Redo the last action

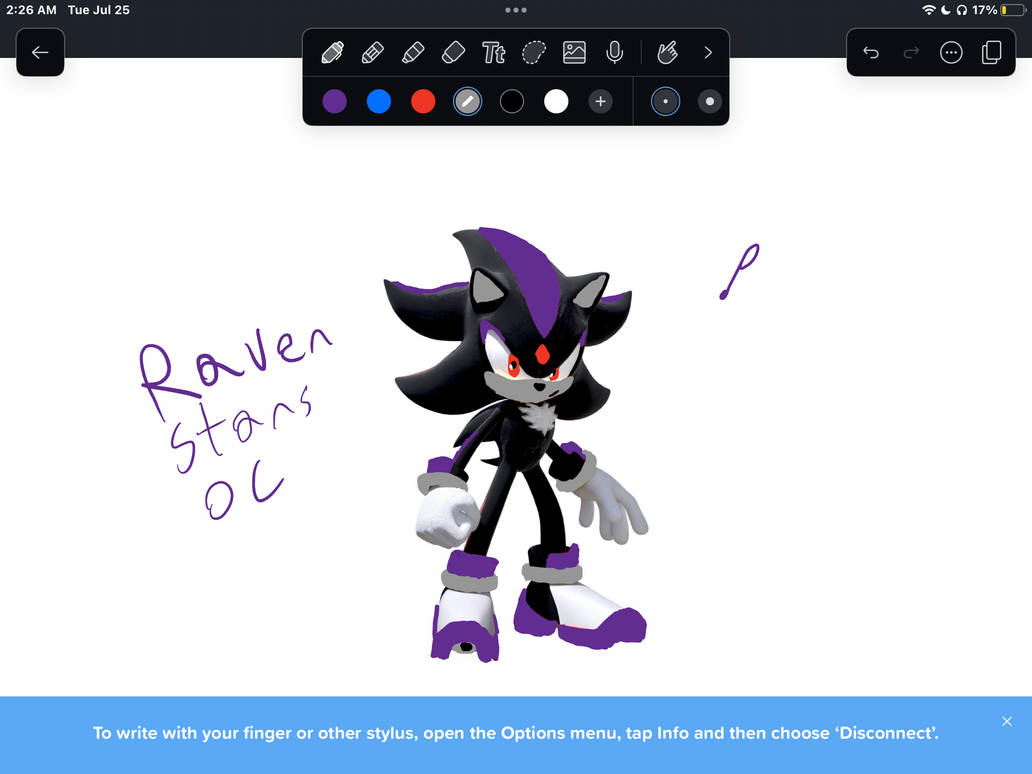tap(911, 53)
